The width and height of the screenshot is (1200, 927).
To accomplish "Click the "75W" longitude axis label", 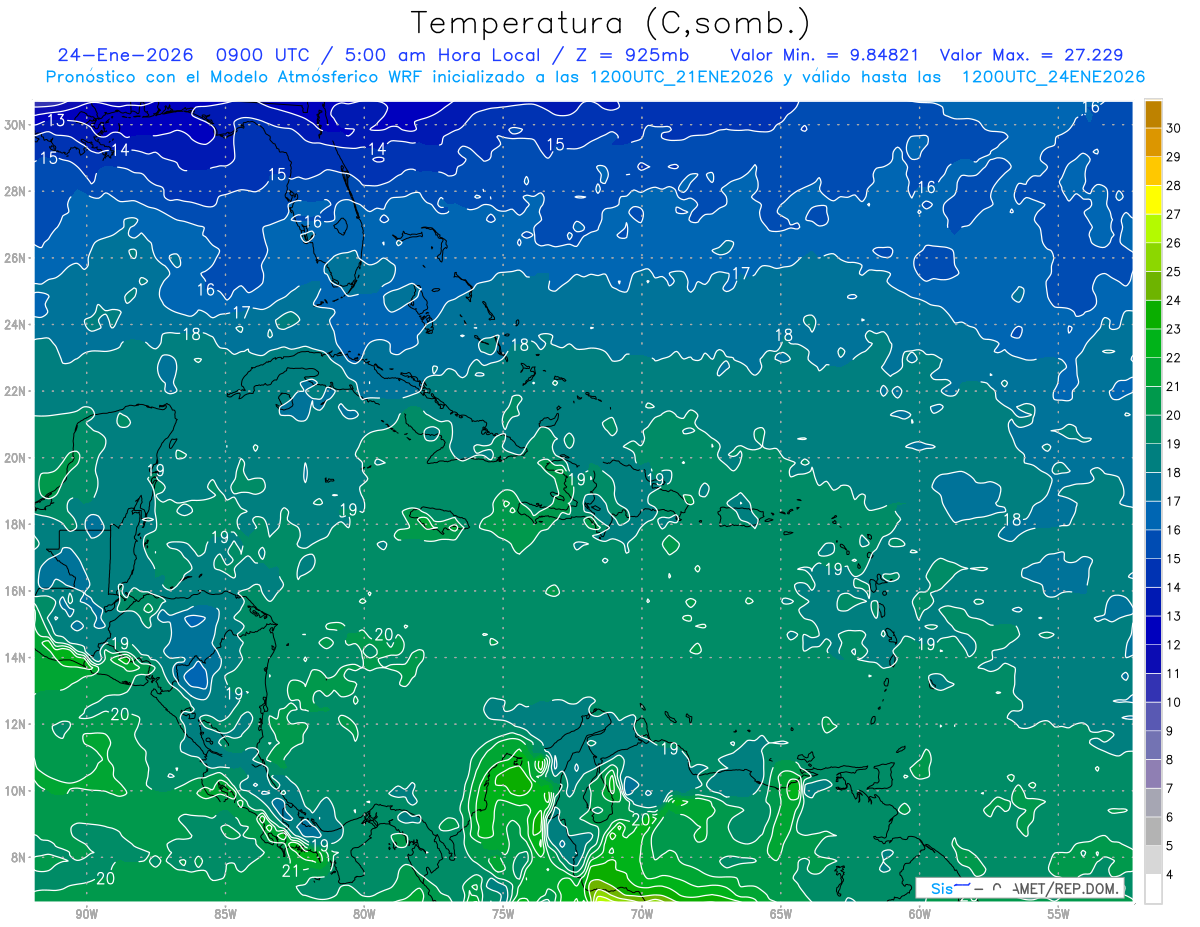I will click(503, 914).
